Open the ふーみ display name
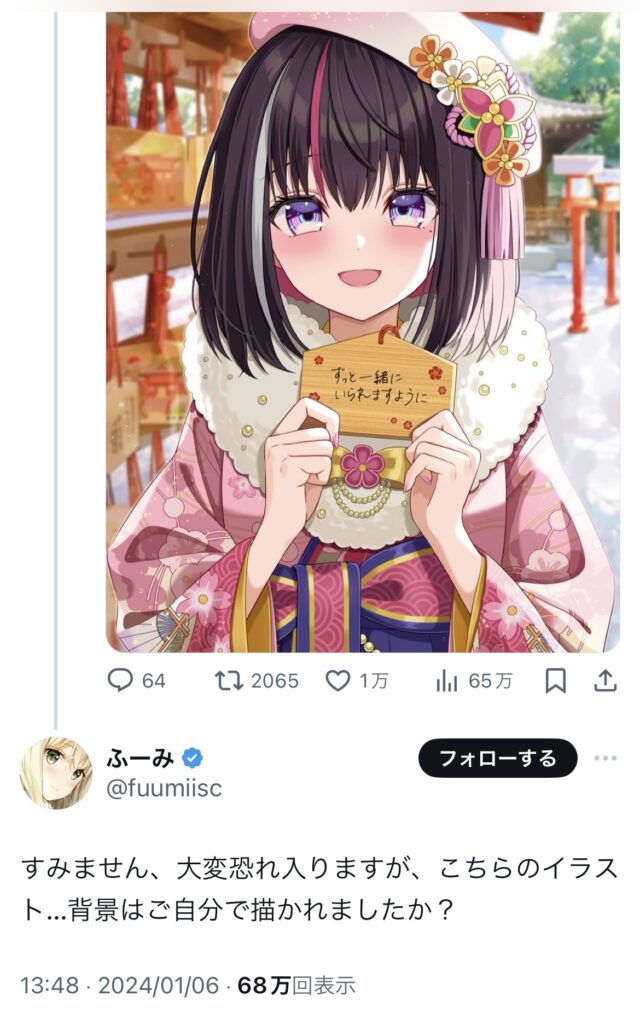 tap(140, 757)
